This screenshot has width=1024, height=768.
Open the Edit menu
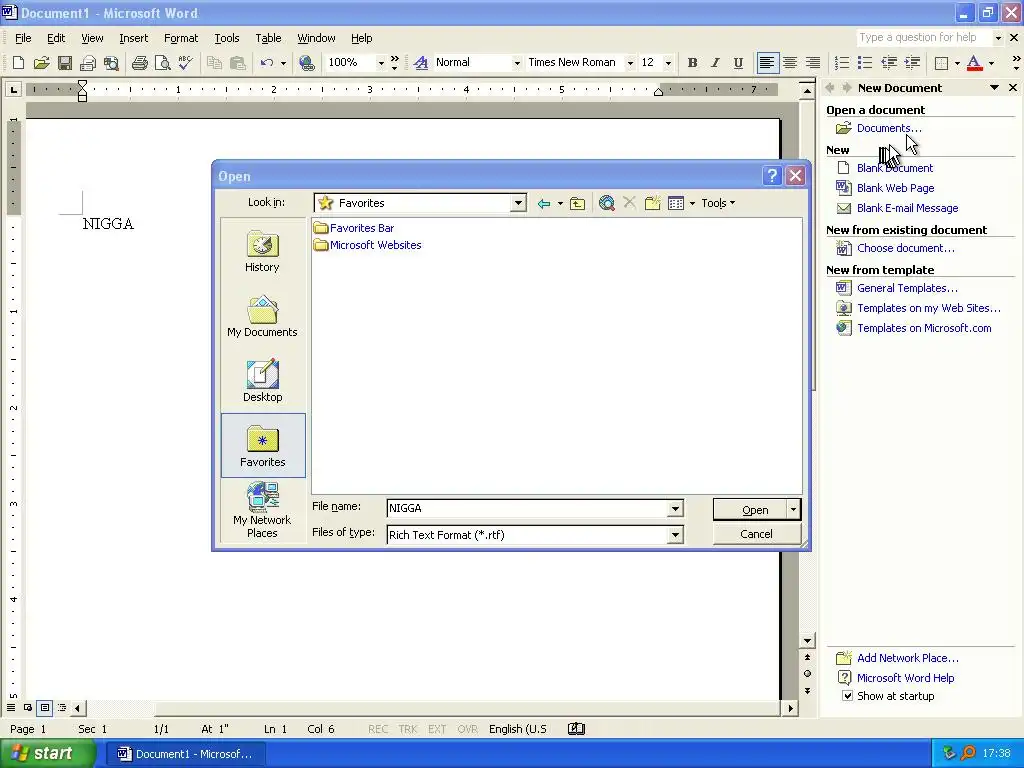point(56,38)
